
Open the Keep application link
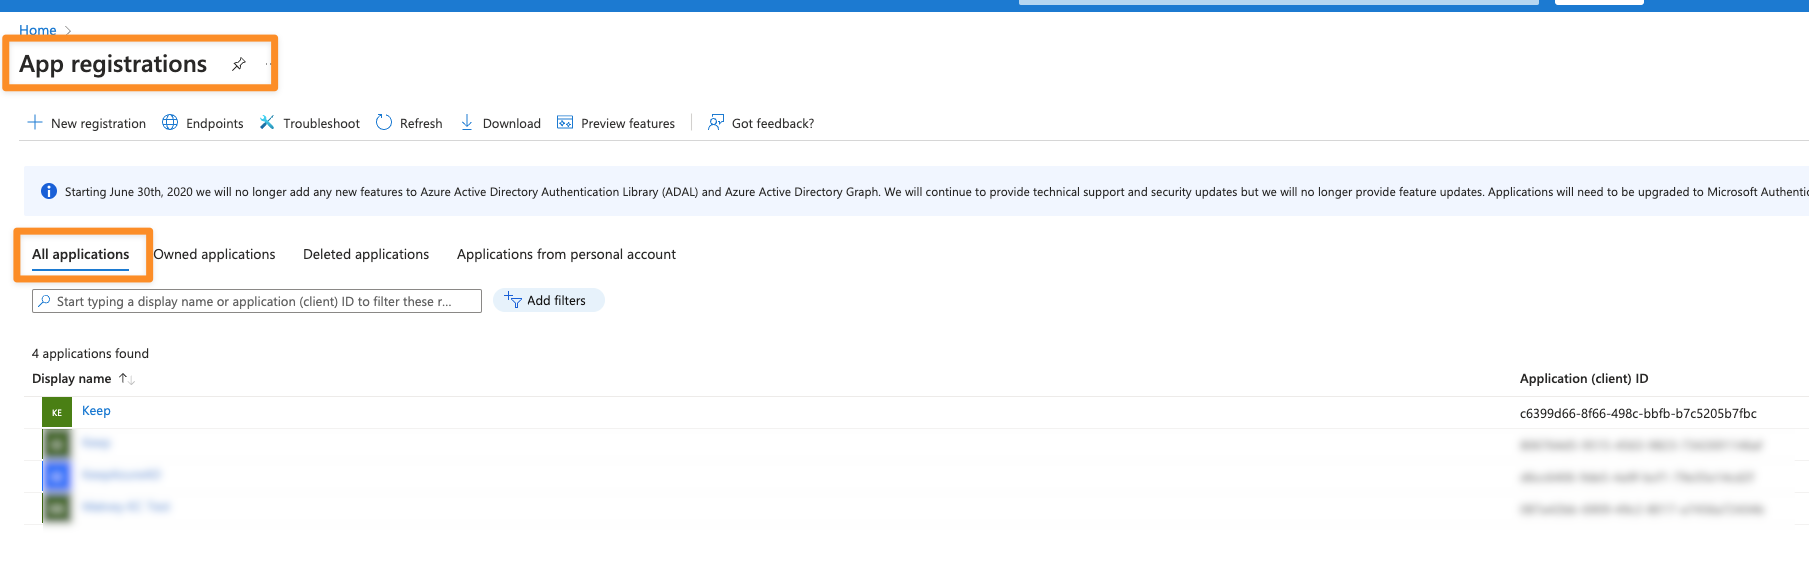point(96,410)
